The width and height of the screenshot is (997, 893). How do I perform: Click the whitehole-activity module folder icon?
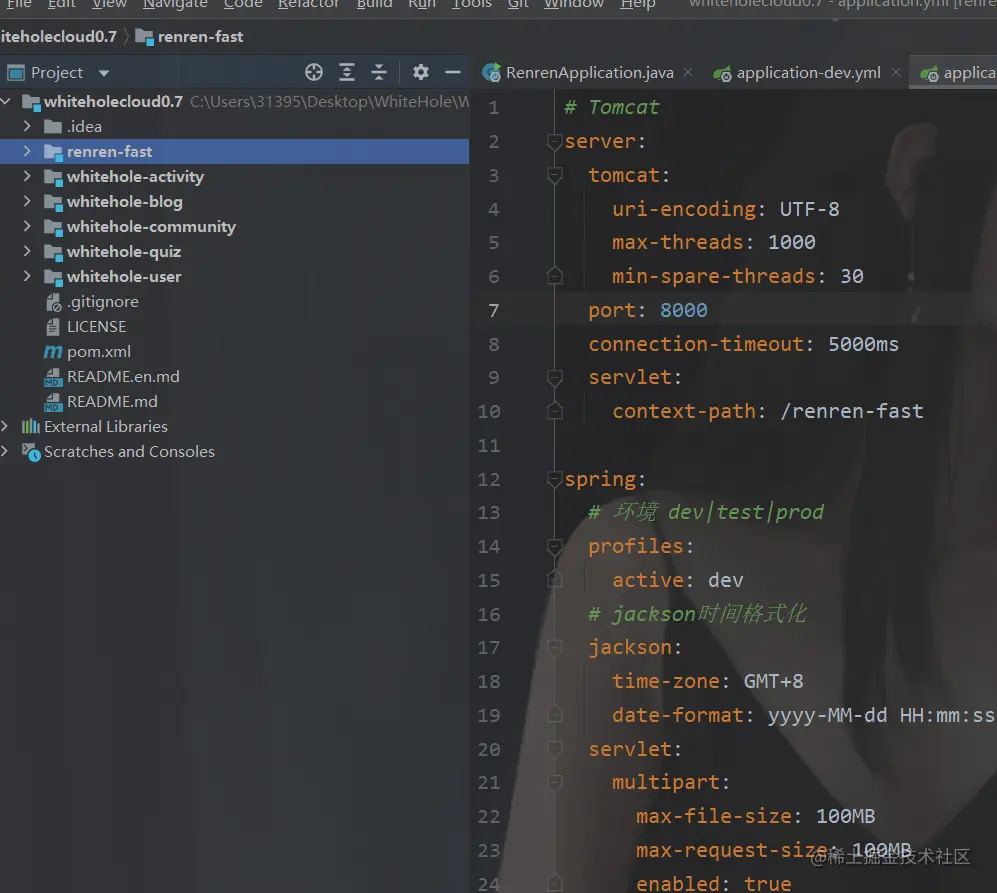tap(53, 177)
